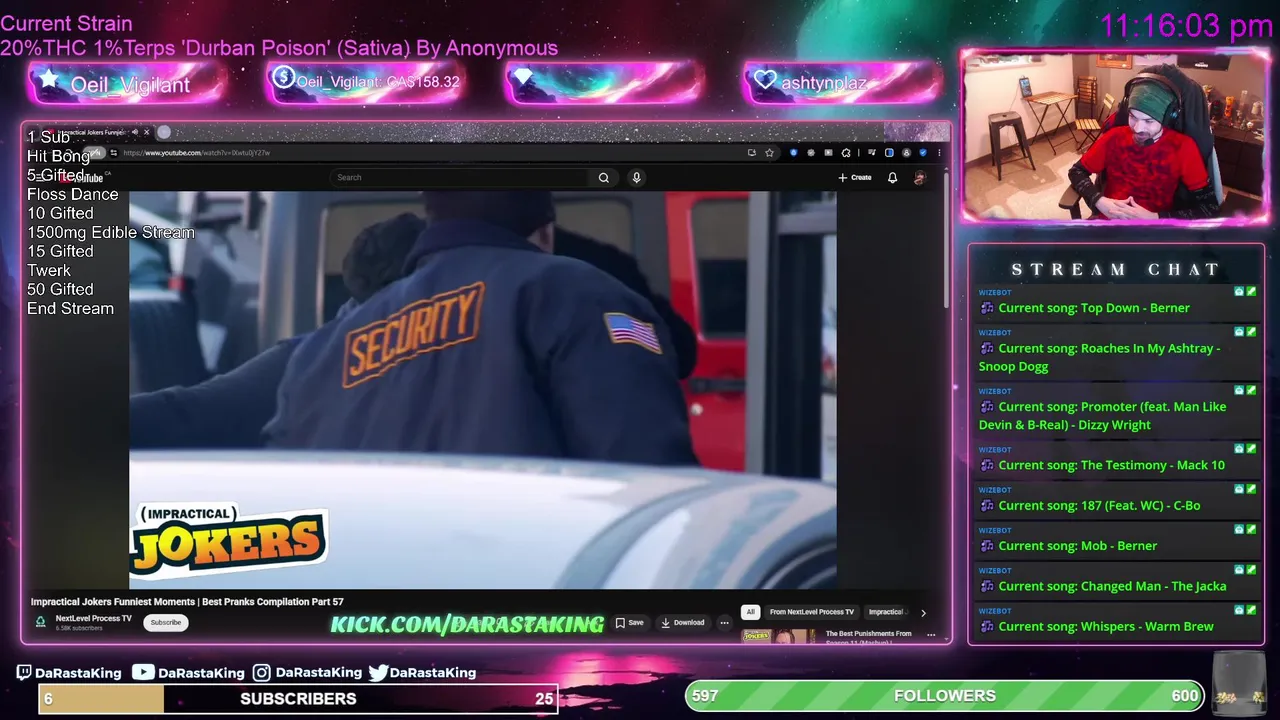Click the Impractical Jokers video player
Viewport: 1280px width, 720px height.
pos(483,390)
